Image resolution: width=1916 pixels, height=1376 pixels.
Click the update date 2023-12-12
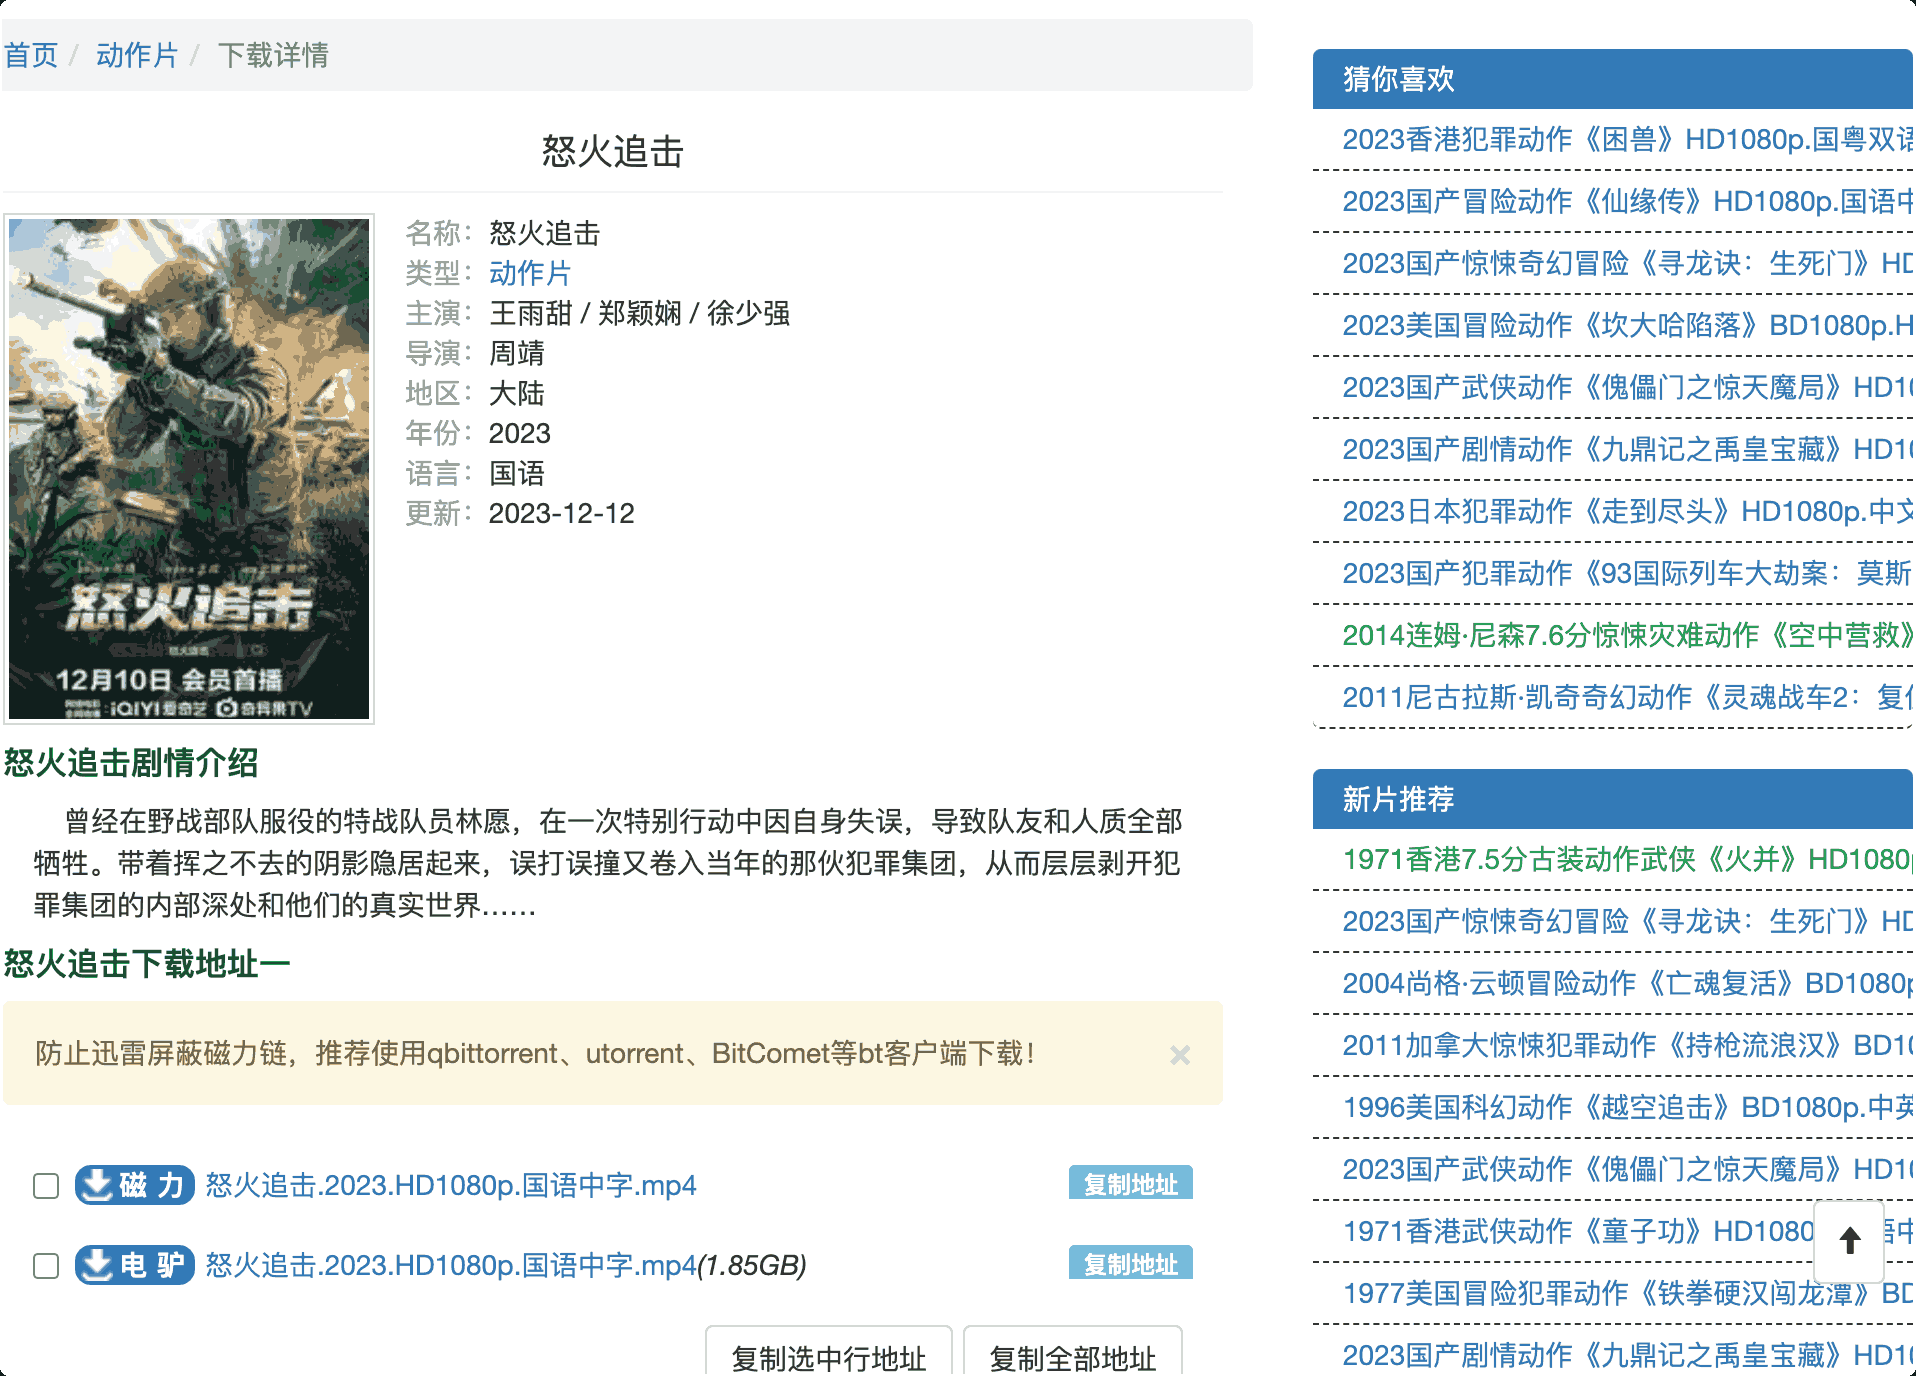coord(562,513)
